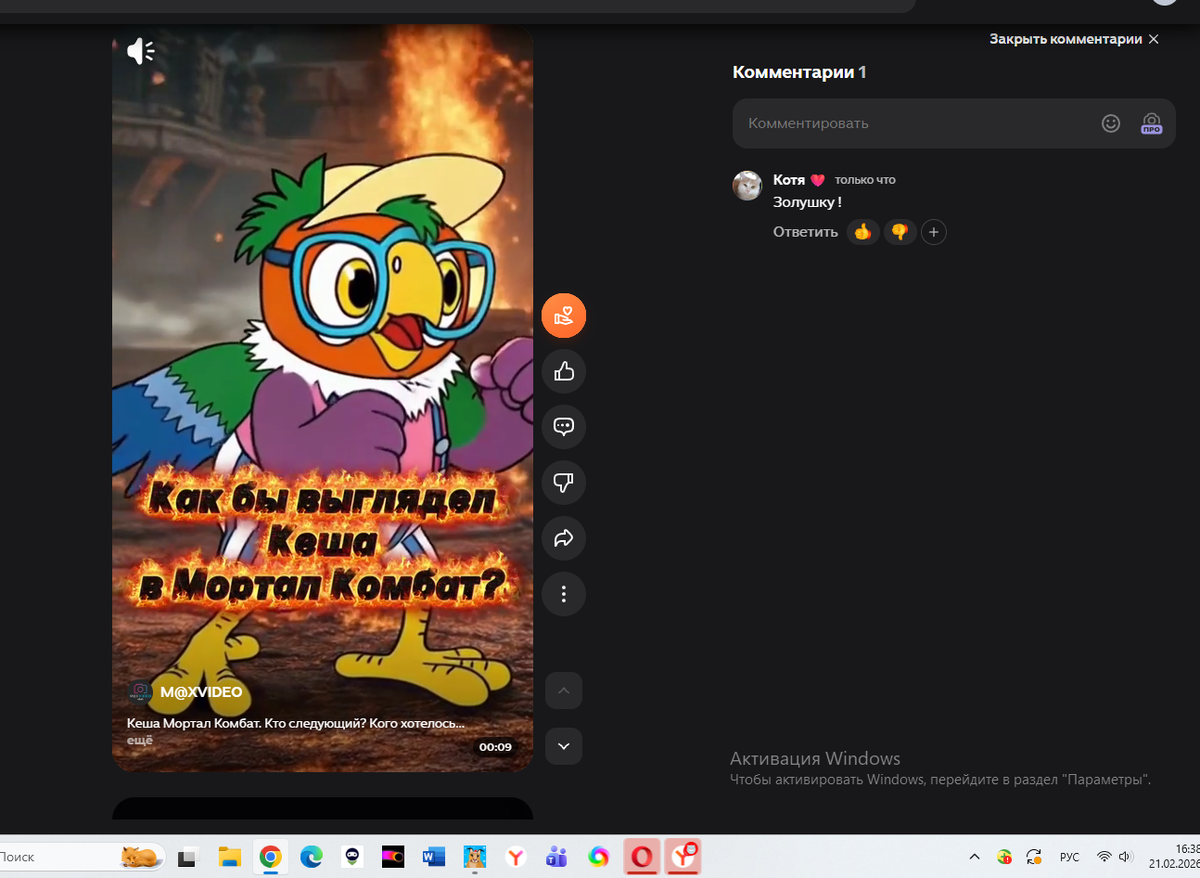Open Microsoft Word from the taskbar
1200x878 pixels.
(x=434, y=857)
